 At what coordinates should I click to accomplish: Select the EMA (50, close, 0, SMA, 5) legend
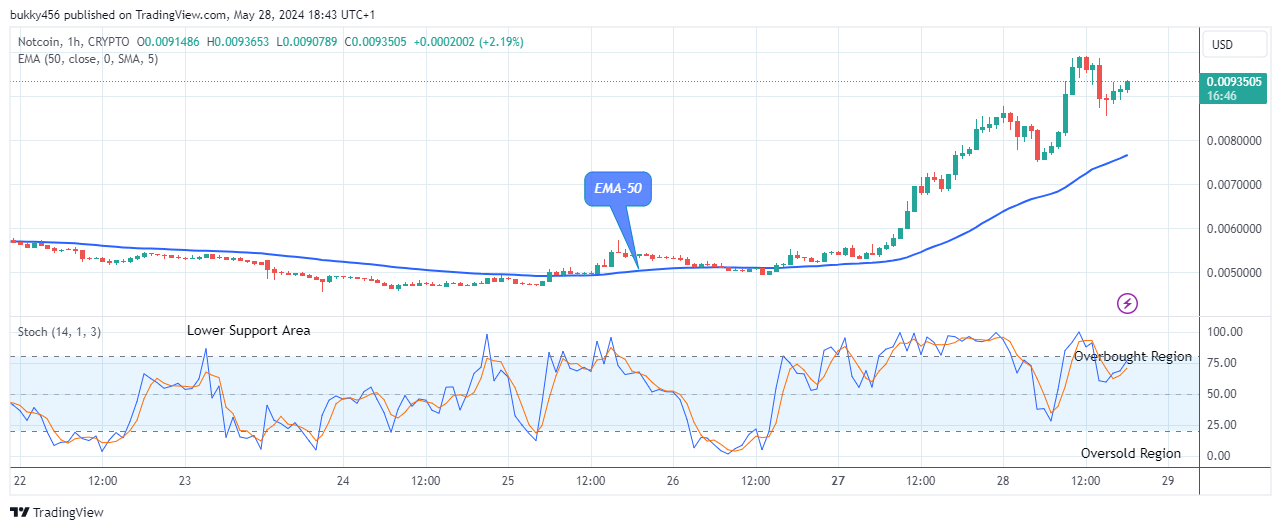(88, 59)
